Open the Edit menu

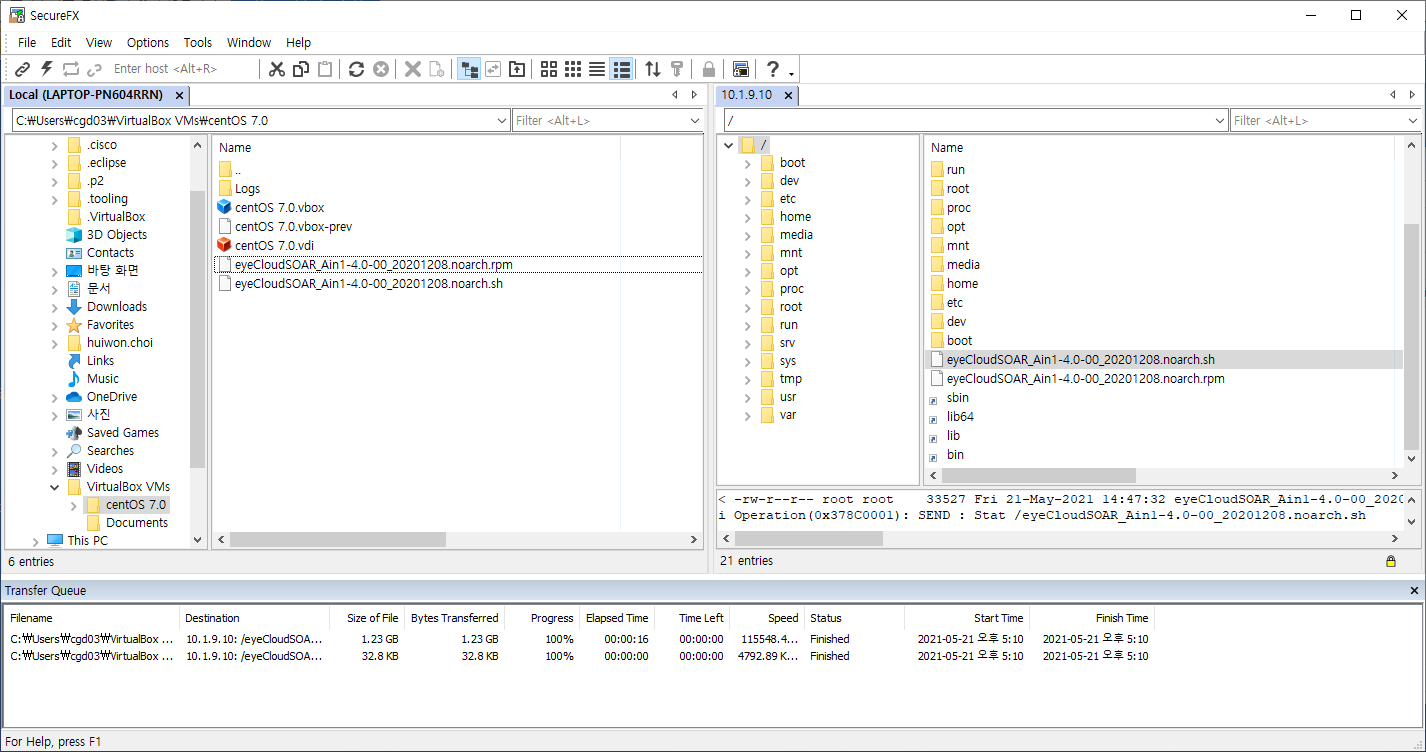(x=61, y=42)
